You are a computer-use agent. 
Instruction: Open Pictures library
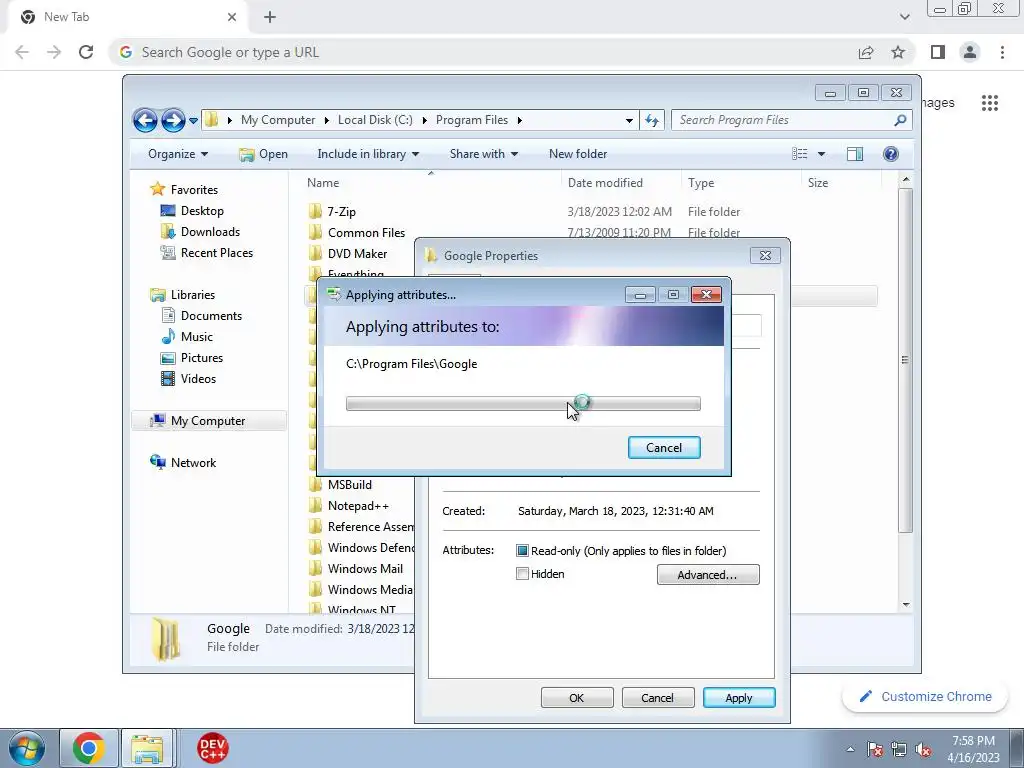[202, 358]
